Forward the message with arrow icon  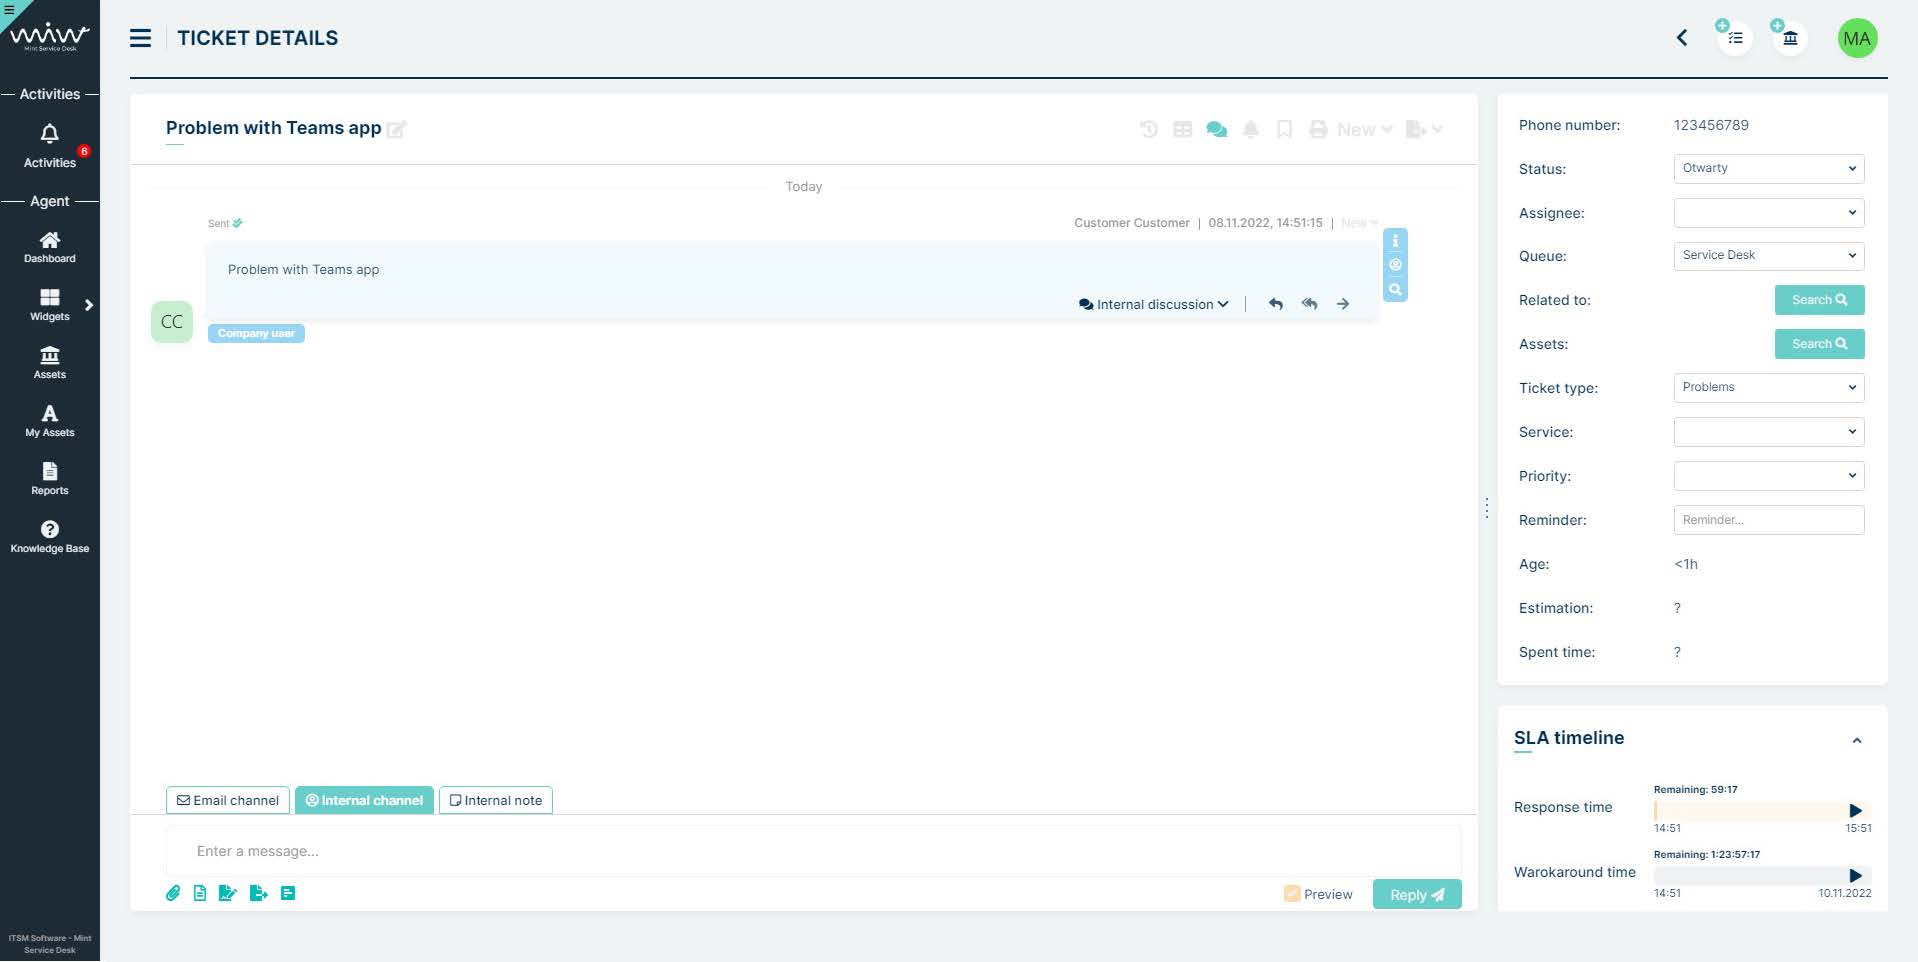click(1343, 304)
